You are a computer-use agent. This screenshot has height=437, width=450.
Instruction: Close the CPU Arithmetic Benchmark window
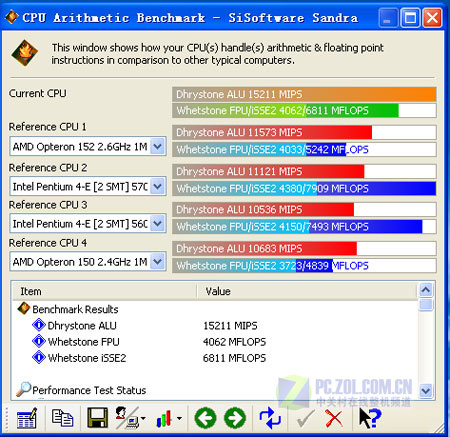click(x=432, y=17)
